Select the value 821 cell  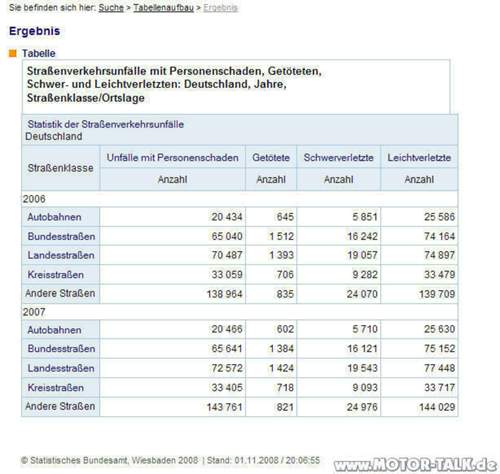click(271, 407)
